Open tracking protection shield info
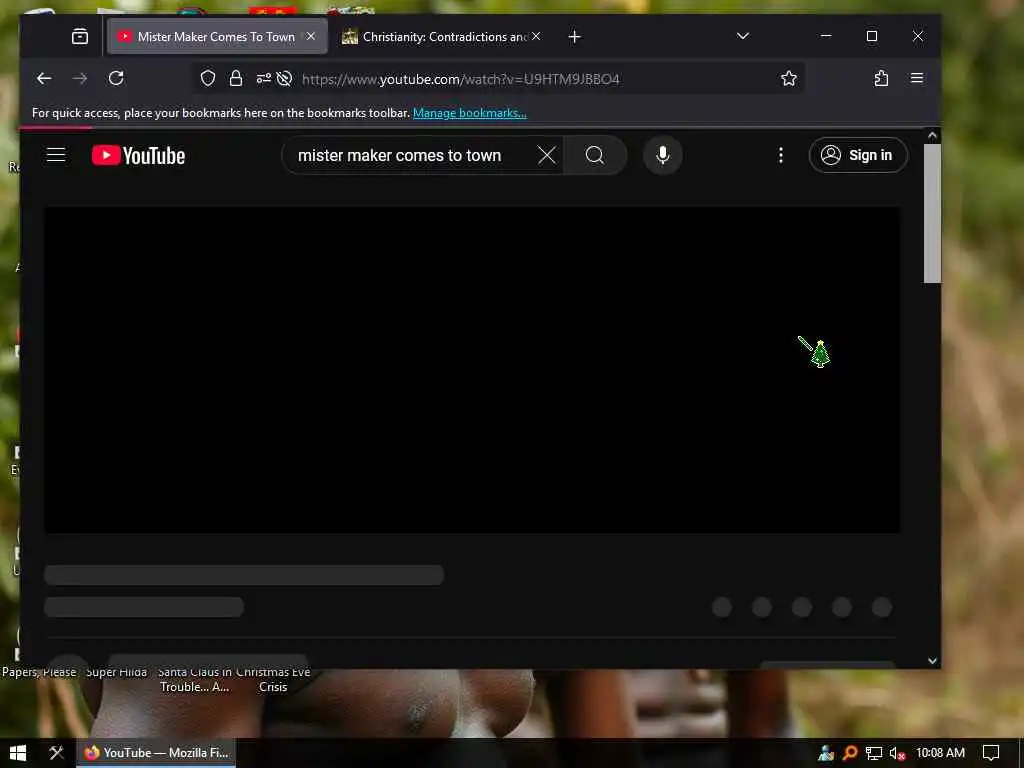 pos(208,78)
